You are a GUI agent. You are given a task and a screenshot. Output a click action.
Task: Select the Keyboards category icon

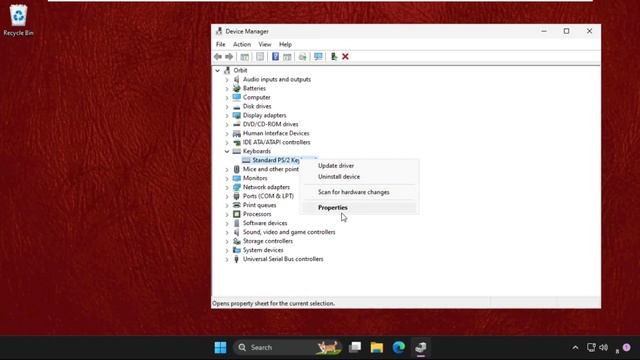[236, 151]
